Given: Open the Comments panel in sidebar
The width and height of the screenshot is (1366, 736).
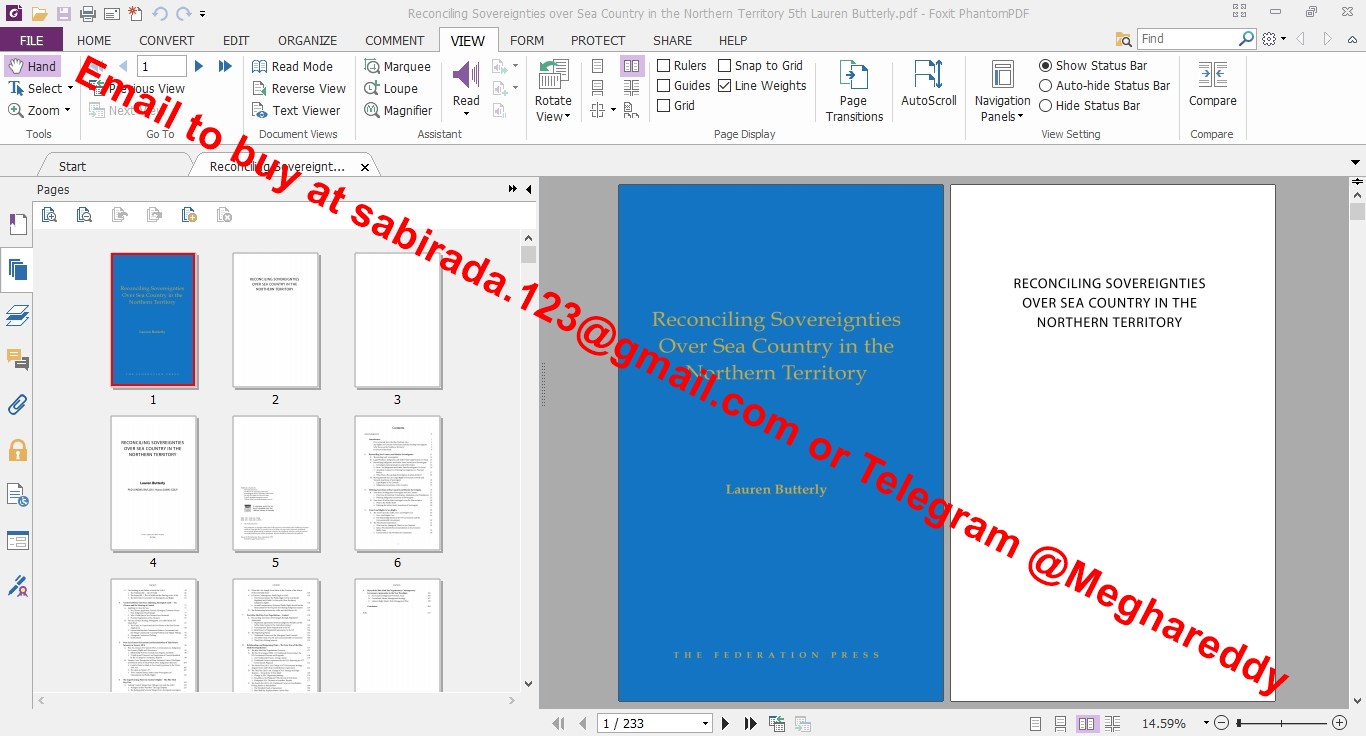Looking at the screenshot, I should [17, 359].
